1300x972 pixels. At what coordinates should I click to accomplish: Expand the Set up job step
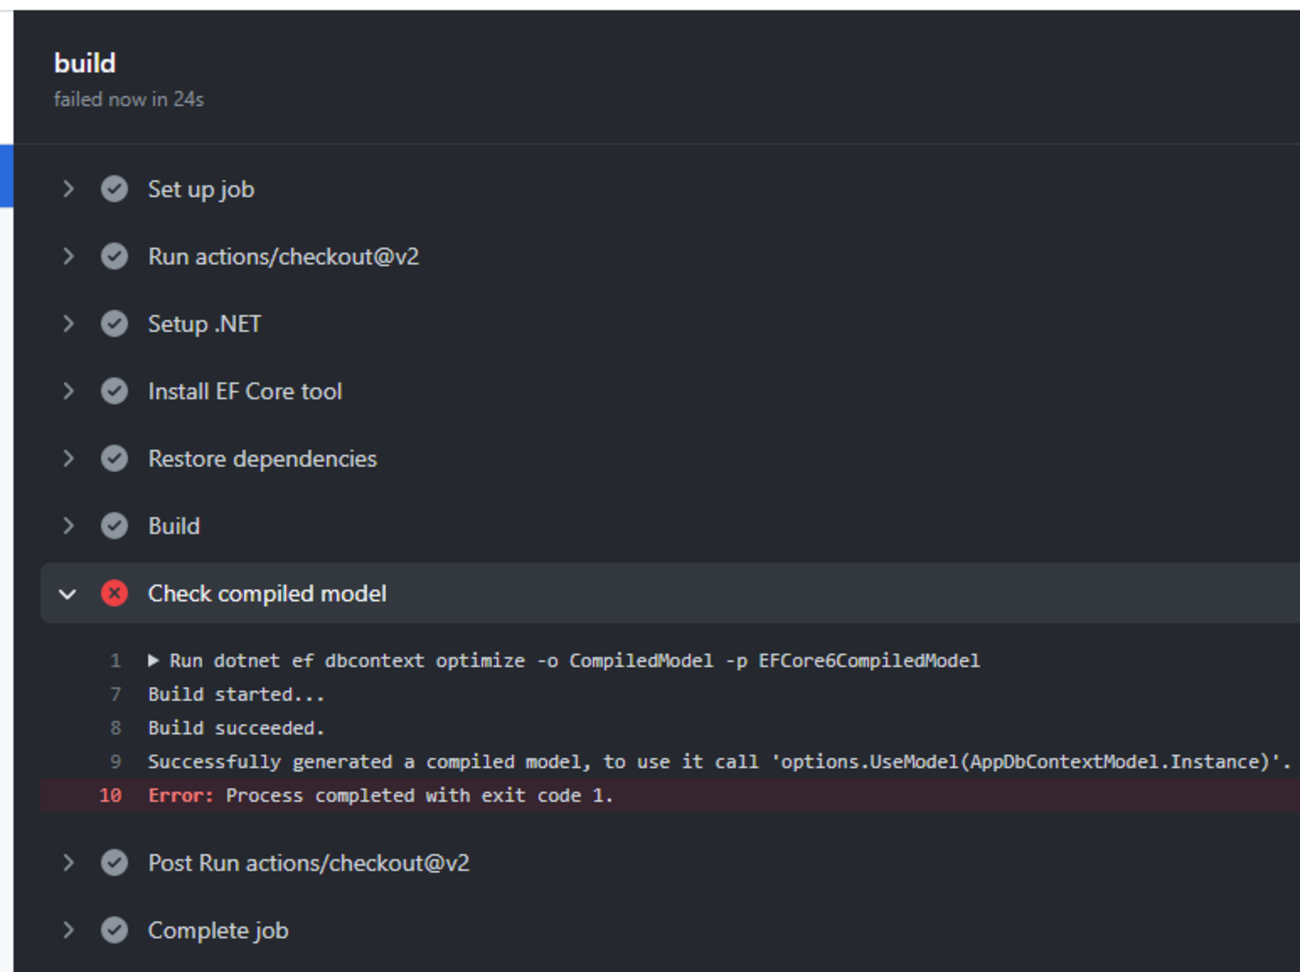point(68,189)
